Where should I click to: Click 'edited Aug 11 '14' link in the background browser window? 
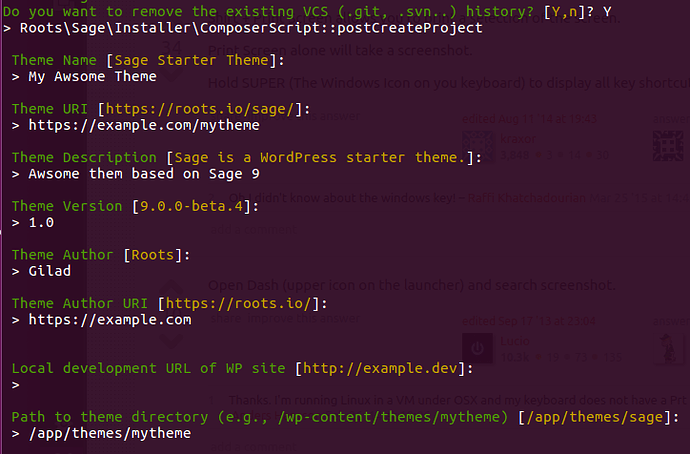click(529, 119)
